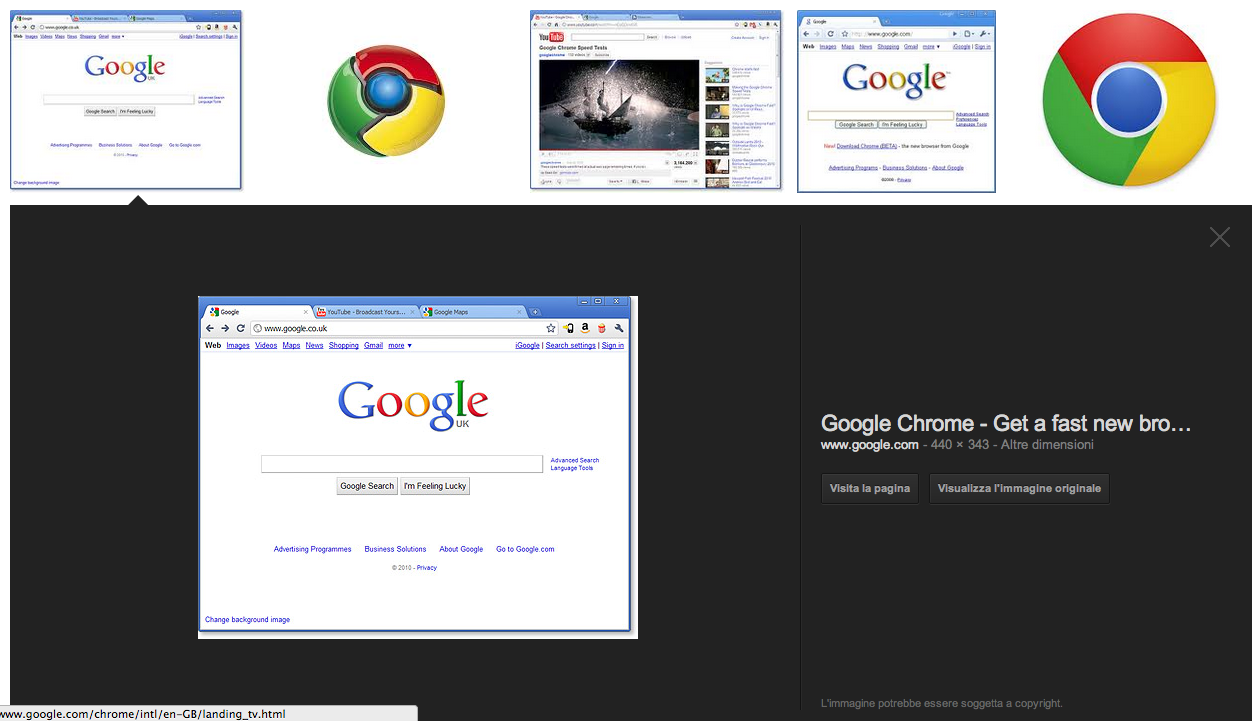Click the Amazon extension icon in preview
This screenshot has width=1260, height=721.
(585, 328)
